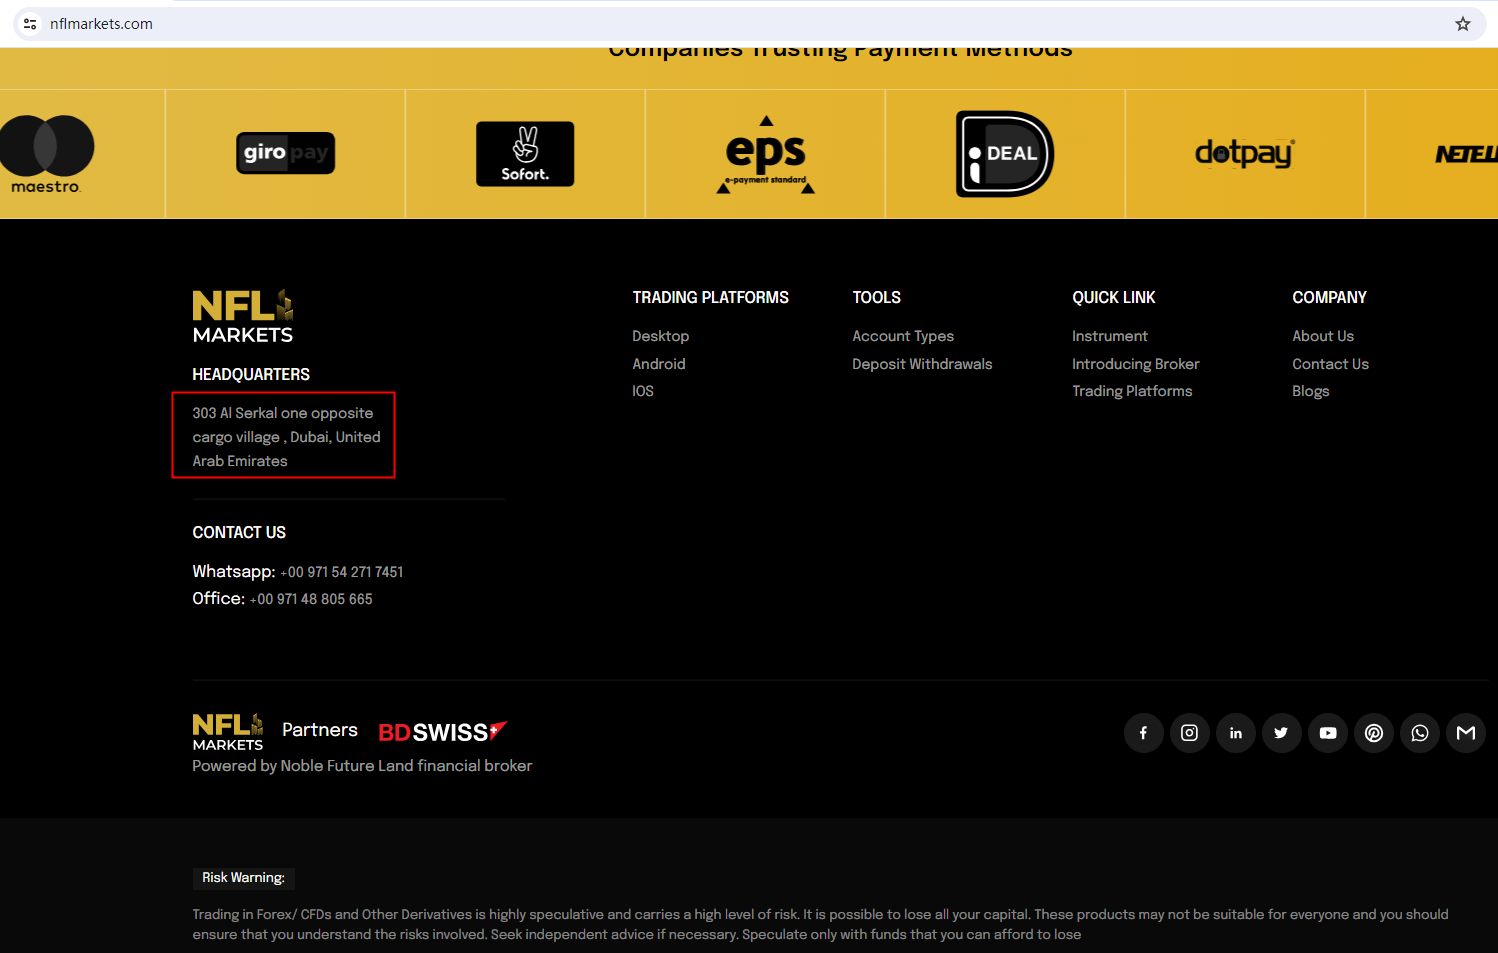This screenshot has height=953, width=1498.
Task: Open the Instagram social icon
Action: [x=1189, y=733]
